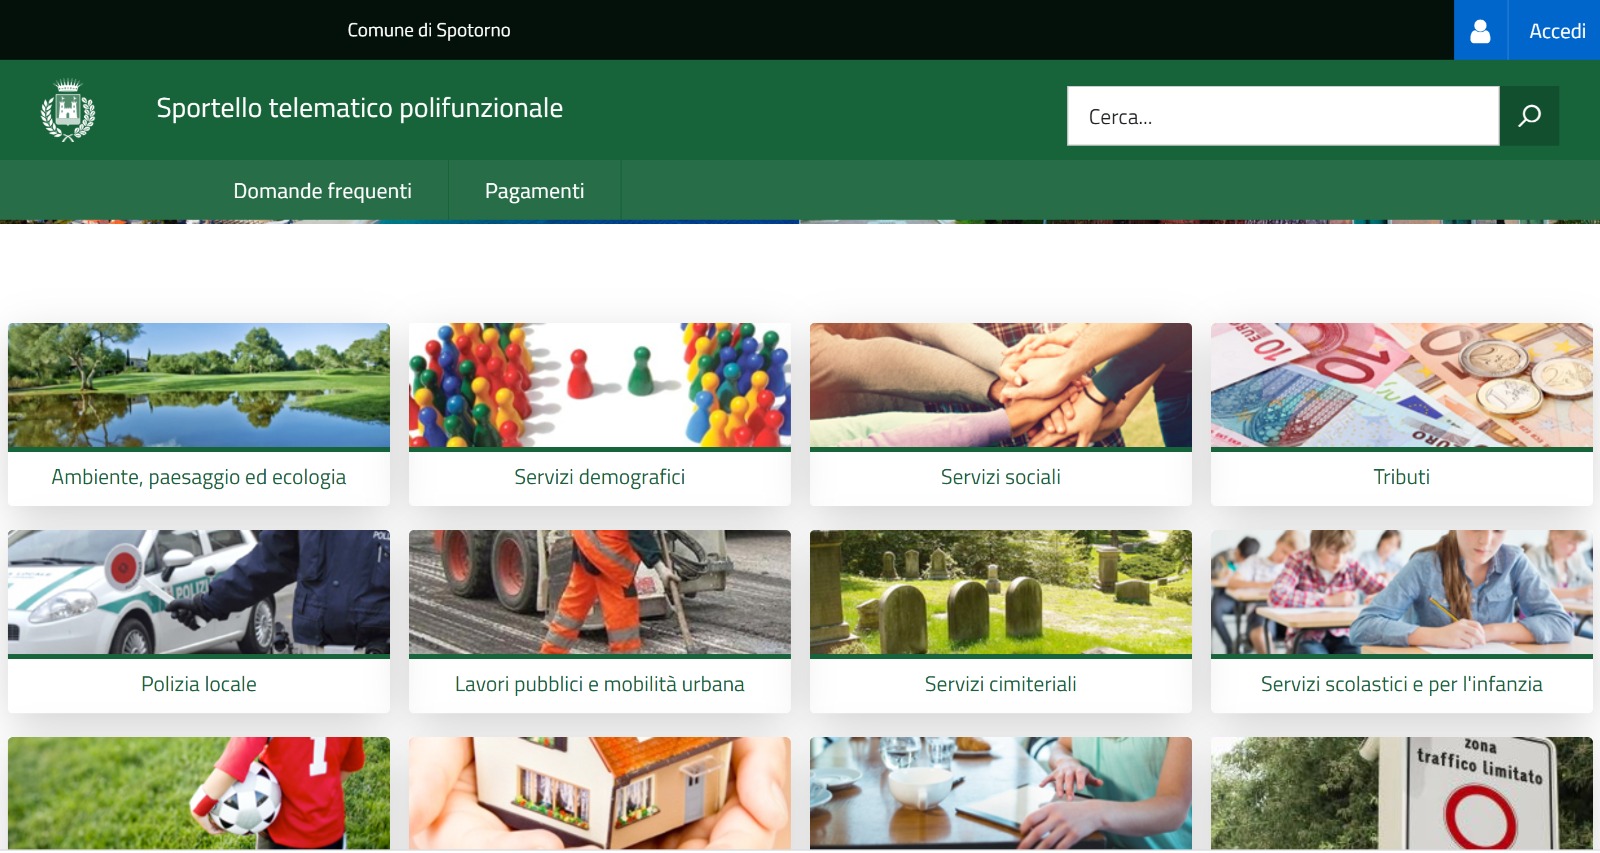Focus the Cerca search field
The height and width of the screenshot is (853, 1600).
pyautogui.click(x=1283, y=116)
